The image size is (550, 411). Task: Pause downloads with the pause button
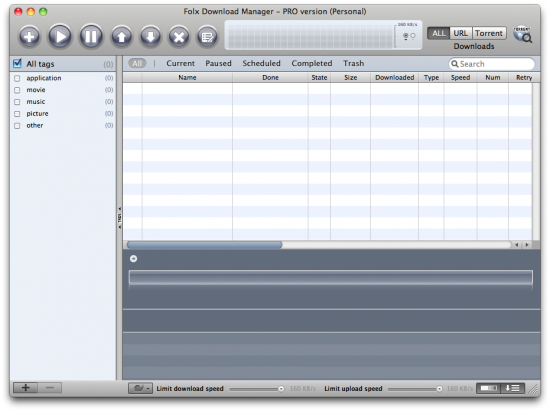[91, 36]
